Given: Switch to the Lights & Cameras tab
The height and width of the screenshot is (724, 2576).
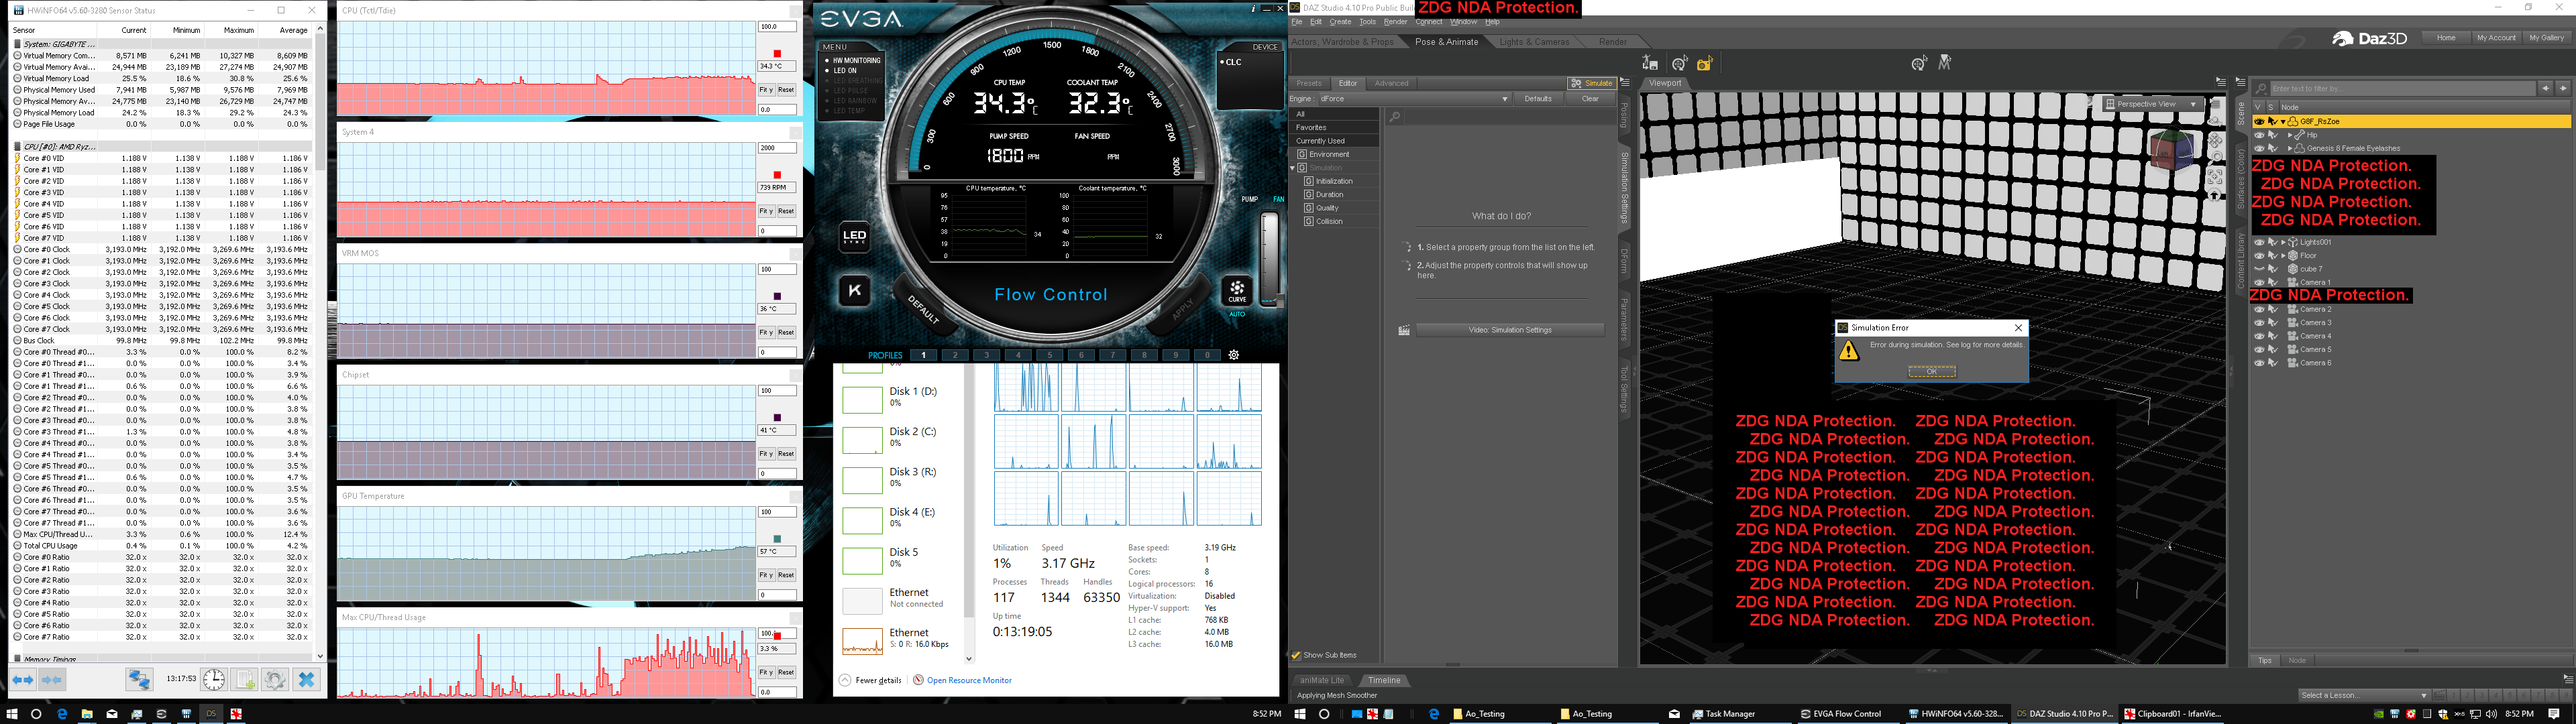Looking at the screenshot, I should point(1534,42).
